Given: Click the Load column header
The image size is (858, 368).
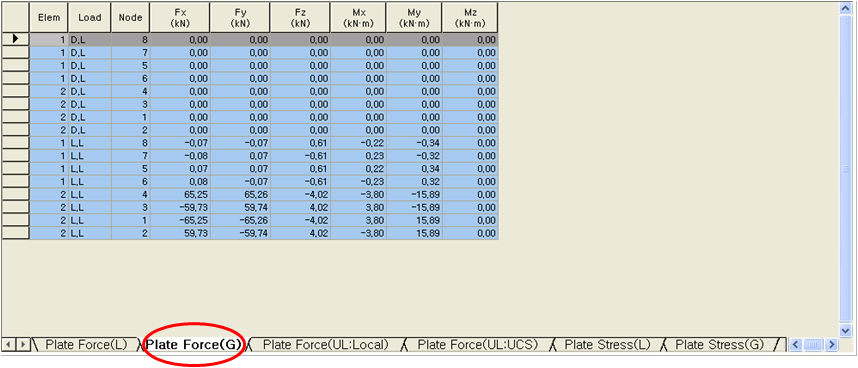Looking at the screenshot, I should click(90, 17).
